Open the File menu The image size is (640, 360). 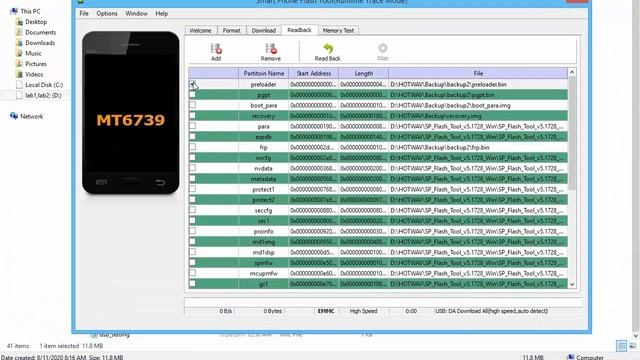(x=84, y=13)
